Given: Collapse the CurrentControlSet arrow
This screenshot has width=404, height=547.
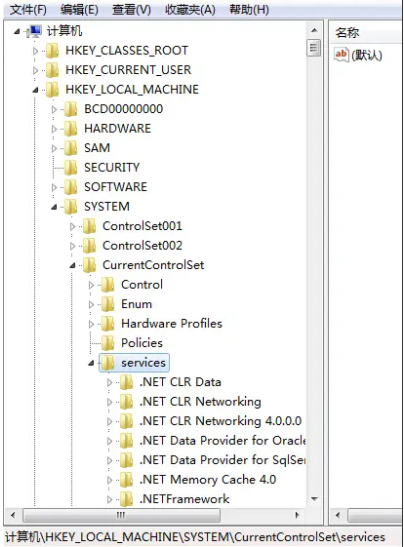Looking at the screenshot, I should point(73,266).
